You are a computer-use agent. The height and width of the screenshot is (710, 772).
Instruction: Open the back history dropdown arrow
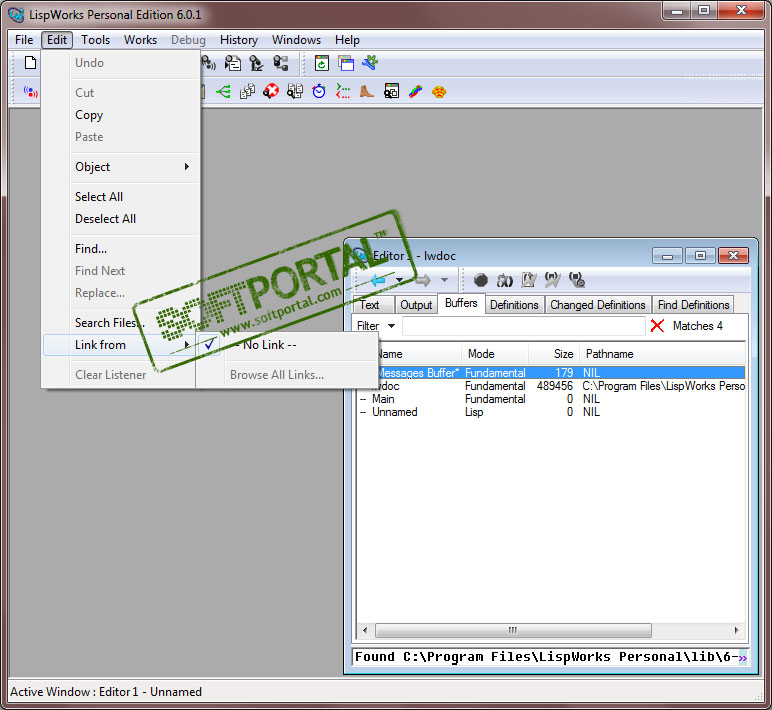pyautogui.click(x=399, y=280)
